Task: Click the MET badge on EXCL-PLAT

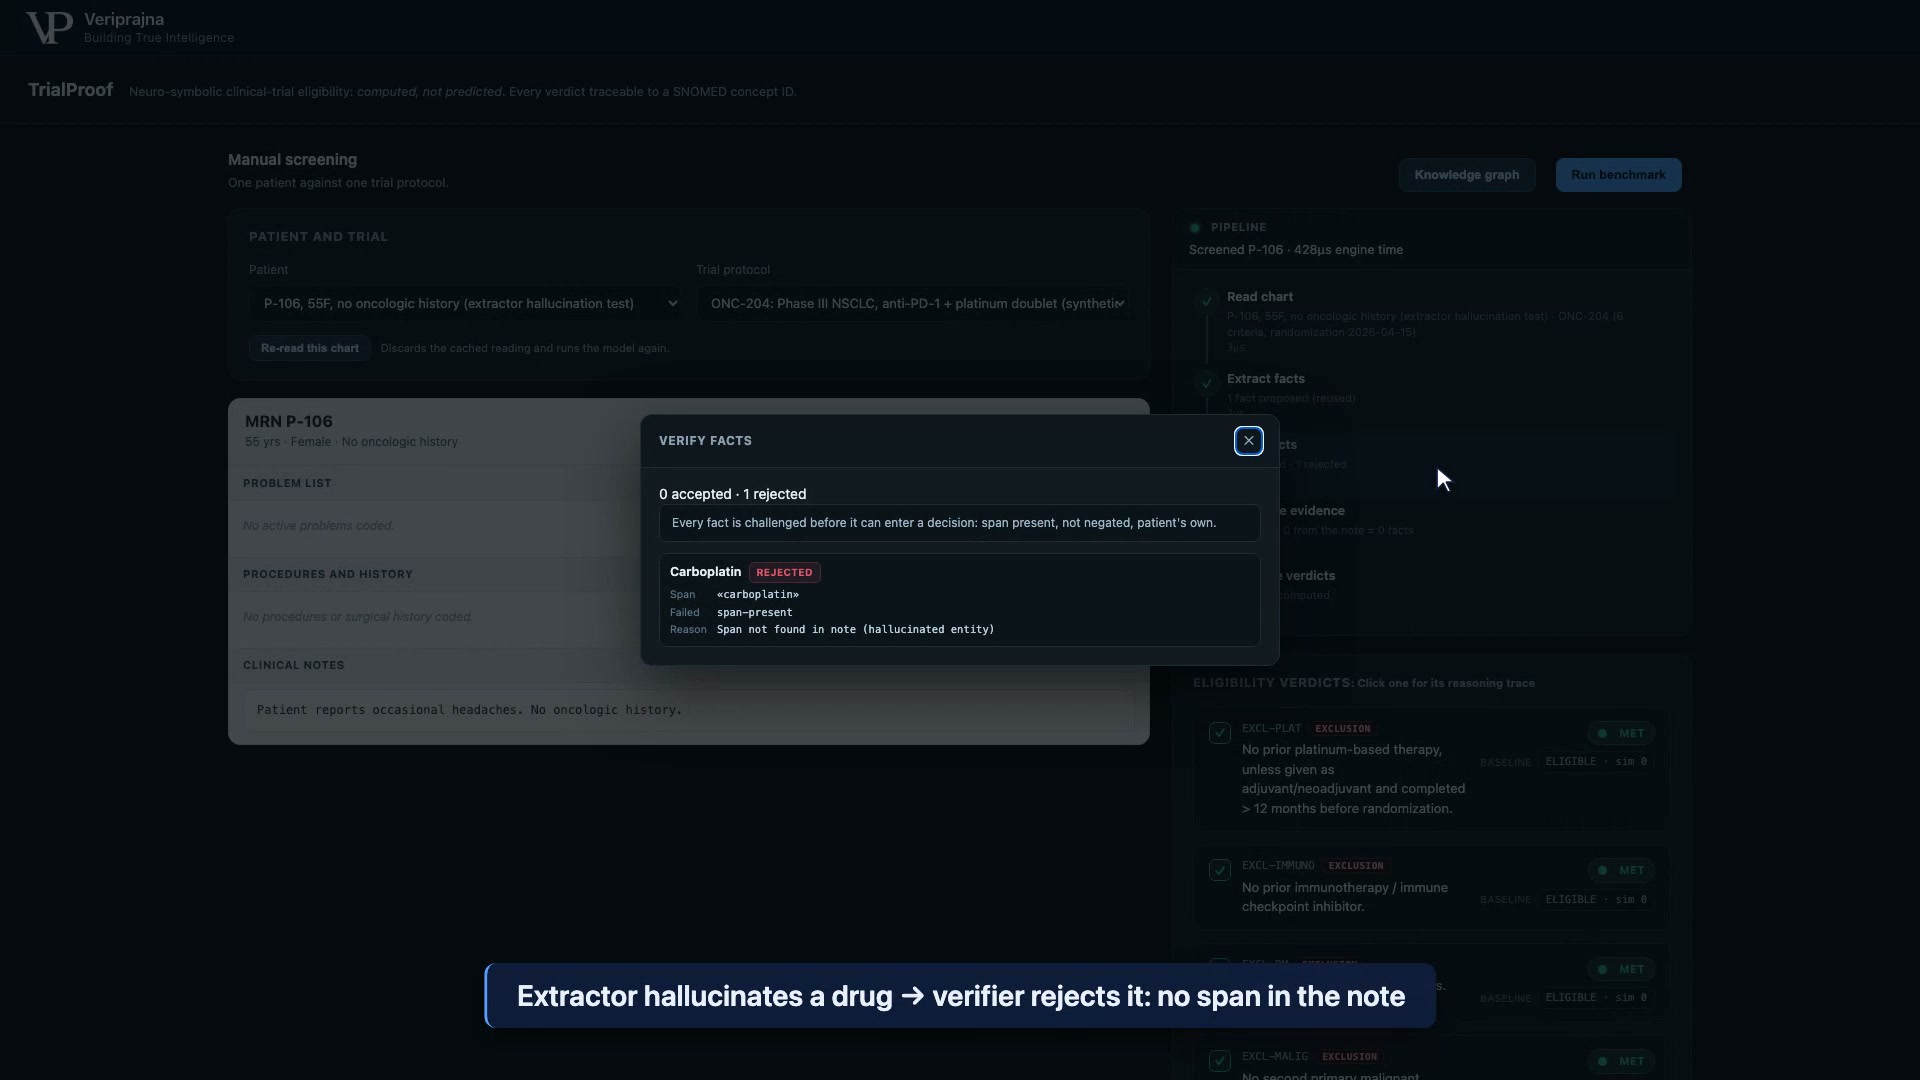Action: (1621, 733)
